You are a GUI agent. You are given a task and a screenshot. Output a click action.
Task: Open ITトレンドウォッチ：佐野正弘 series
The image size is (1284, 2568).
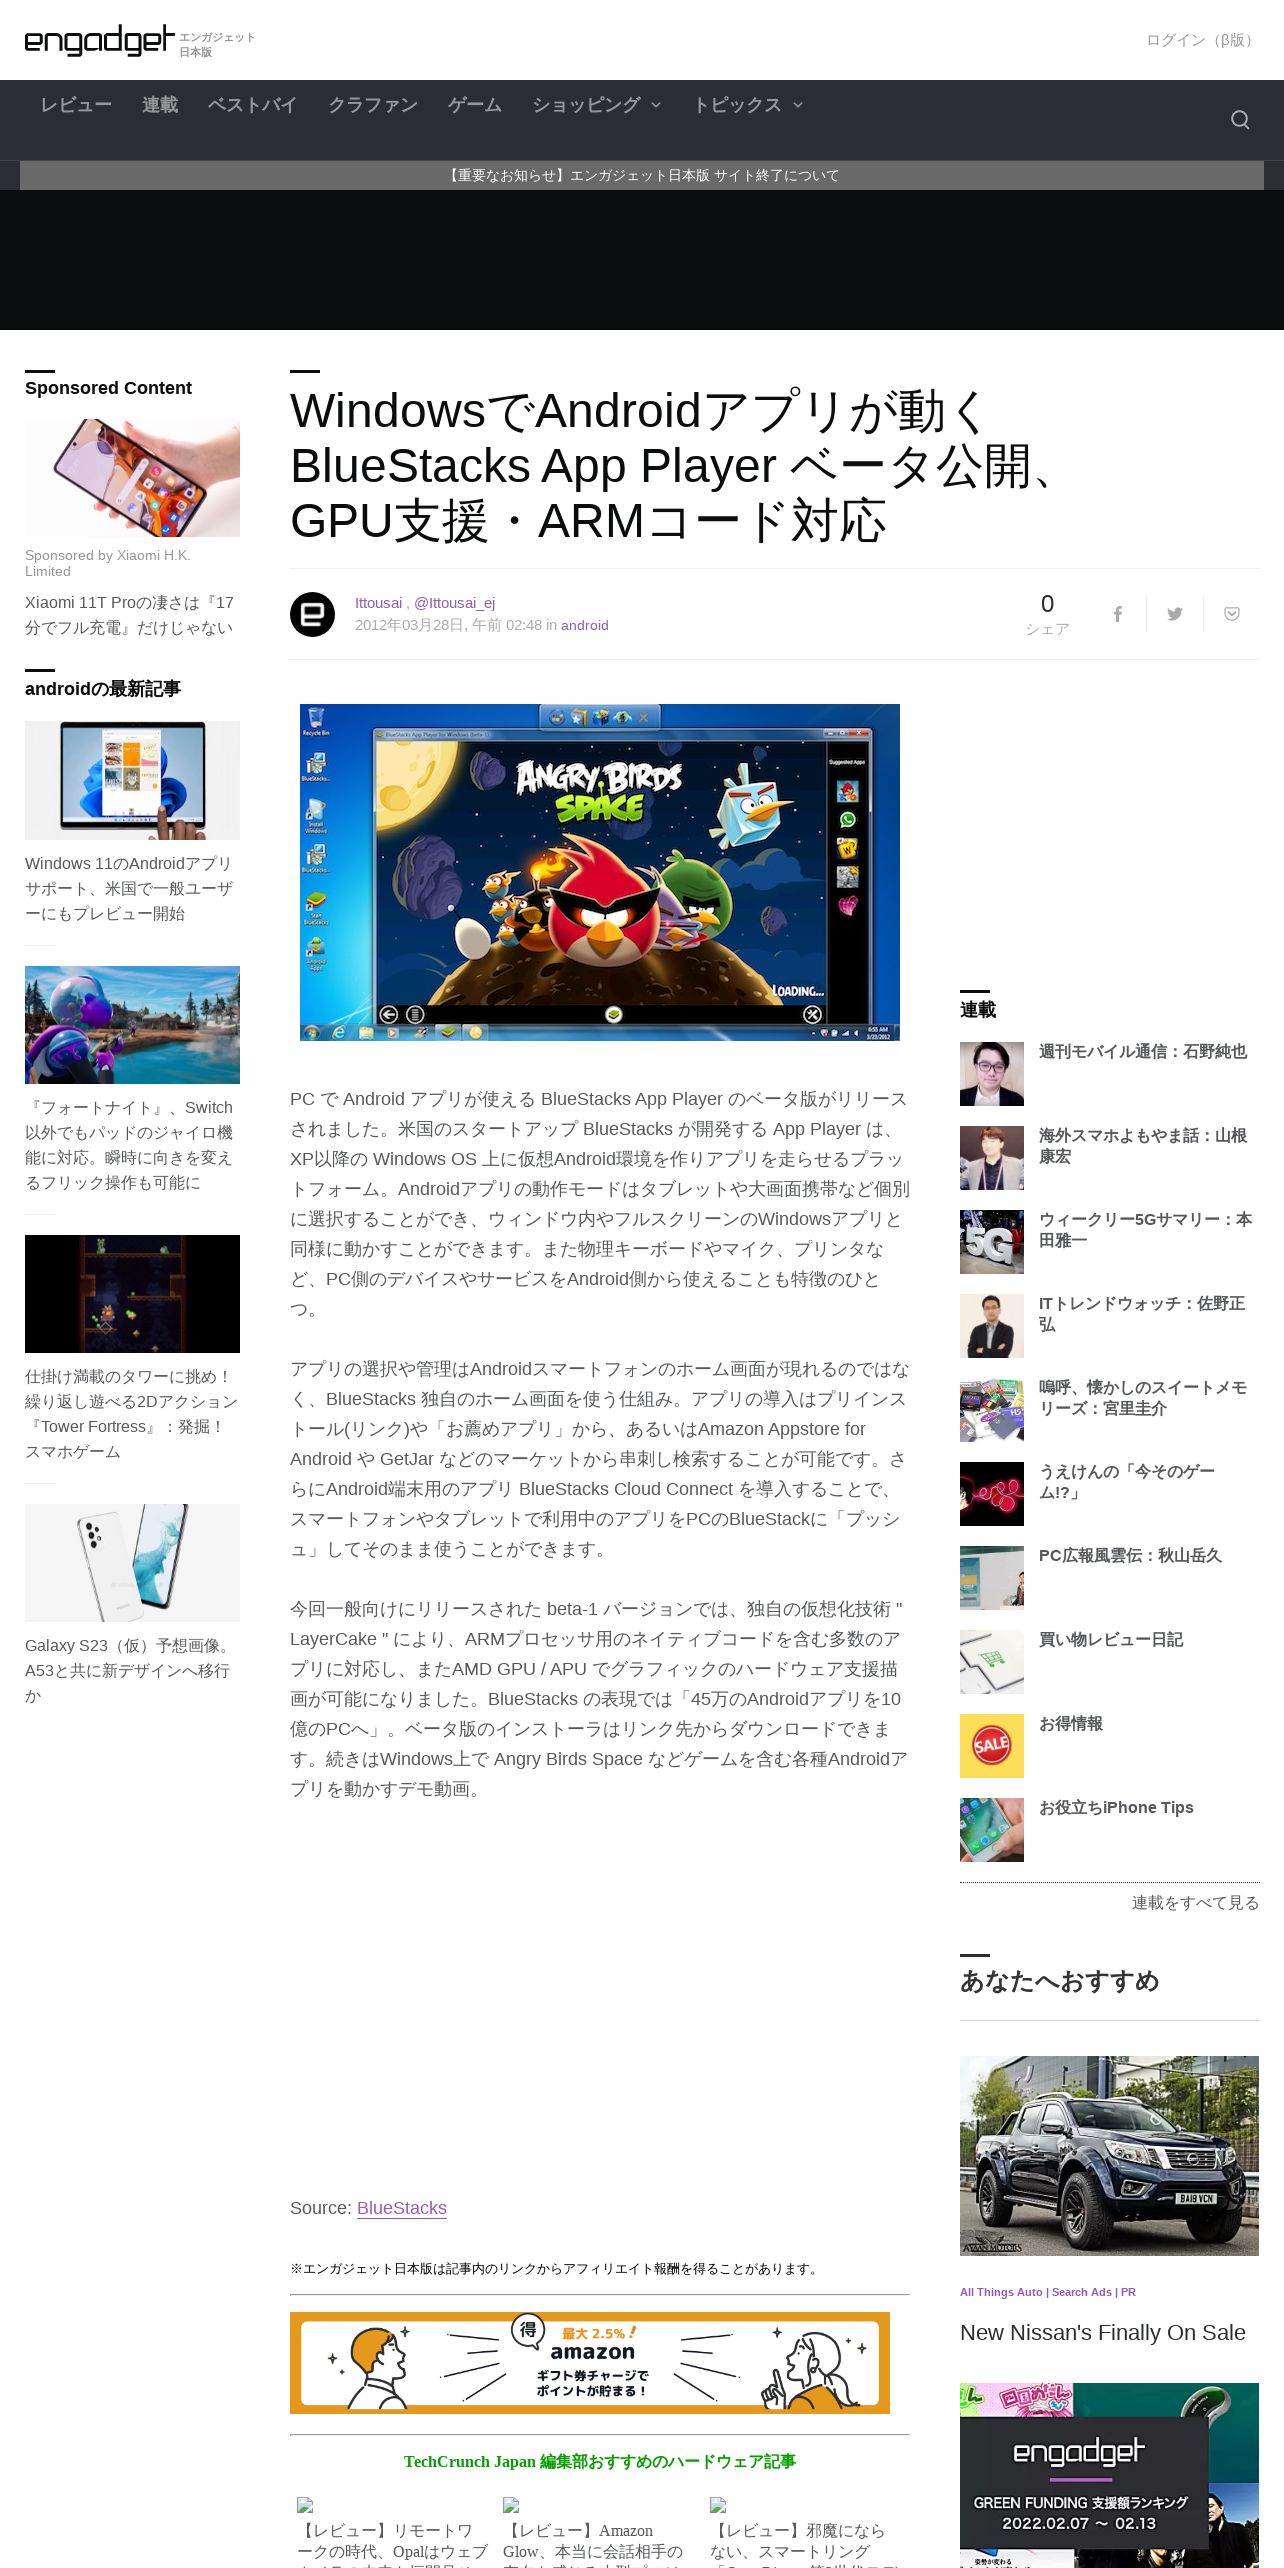pyautogui.click(x=1142, y=1314)
